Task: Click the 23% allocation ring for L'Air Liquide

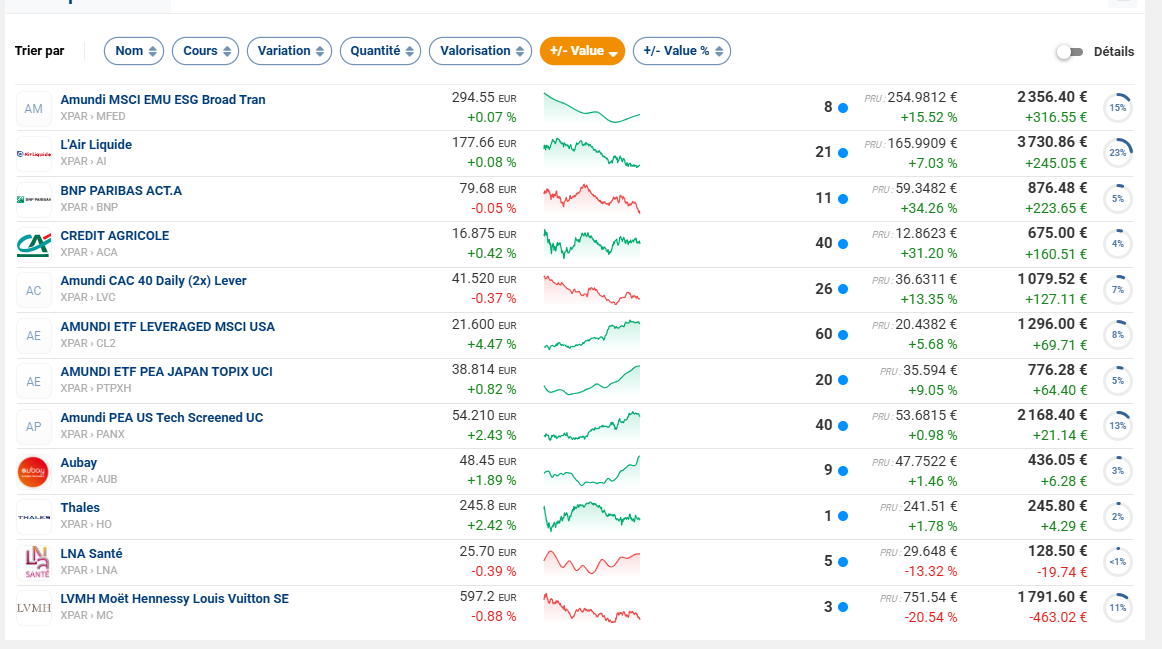Action: point(1118,153)
